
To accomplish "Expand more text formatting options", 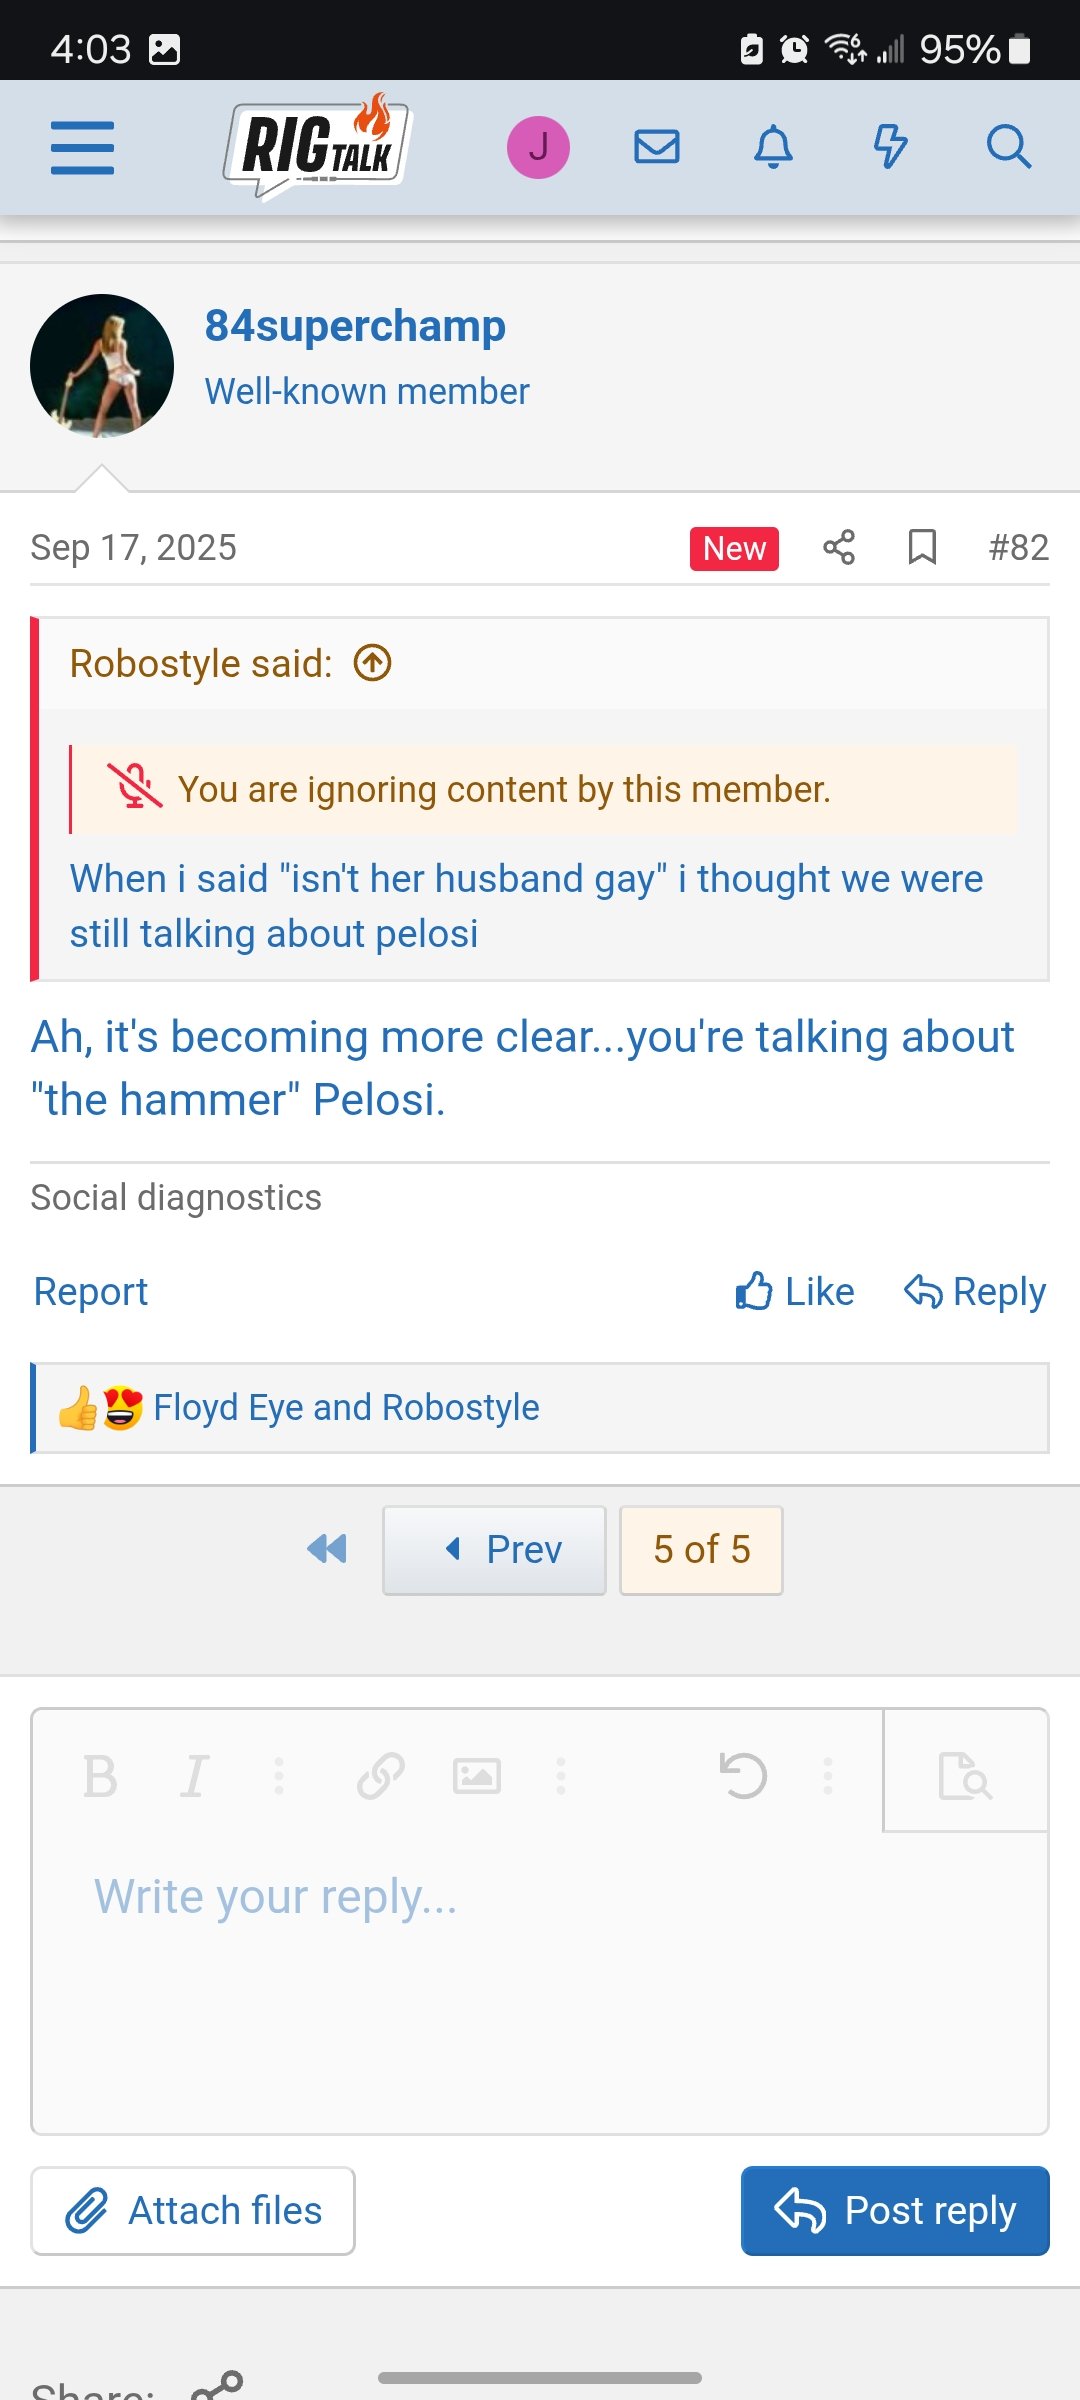I will (x=279, y=1777).
